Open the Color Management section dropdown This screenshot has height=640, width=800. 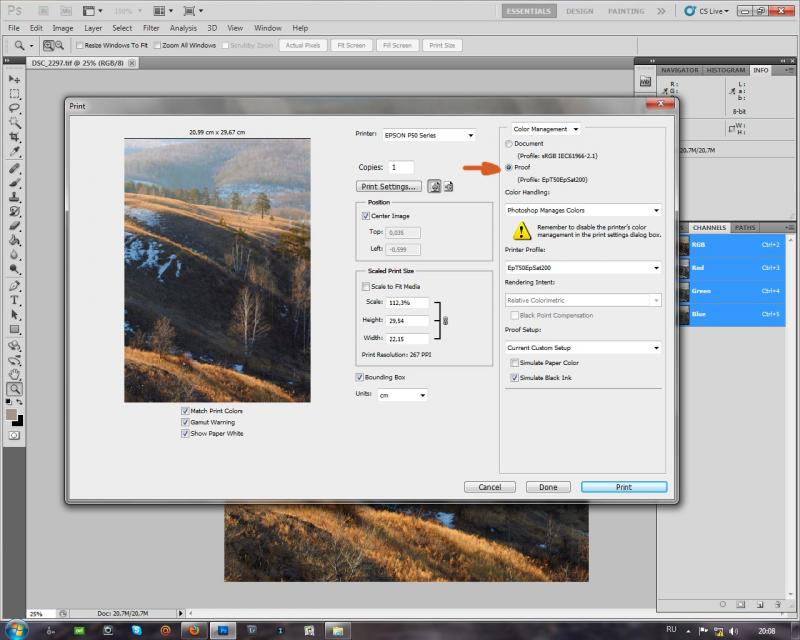click(x=546, y=129)
